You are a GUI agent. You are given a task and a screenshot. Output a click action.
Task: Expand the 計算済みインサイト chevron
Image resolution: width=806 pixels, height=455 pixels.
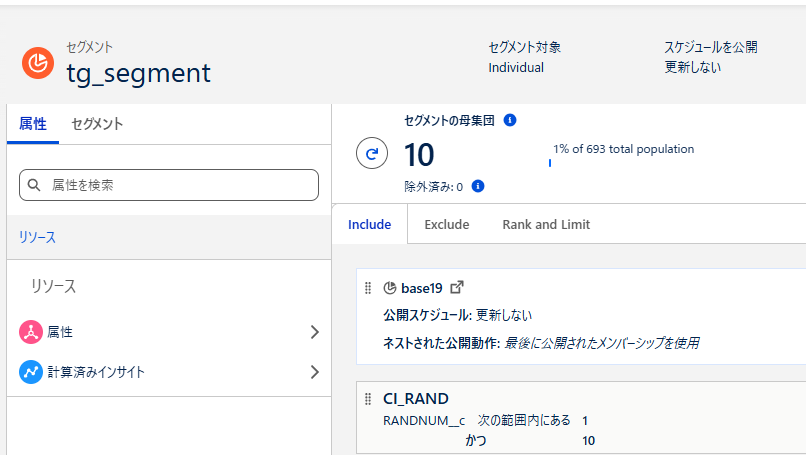coord(314,372)
